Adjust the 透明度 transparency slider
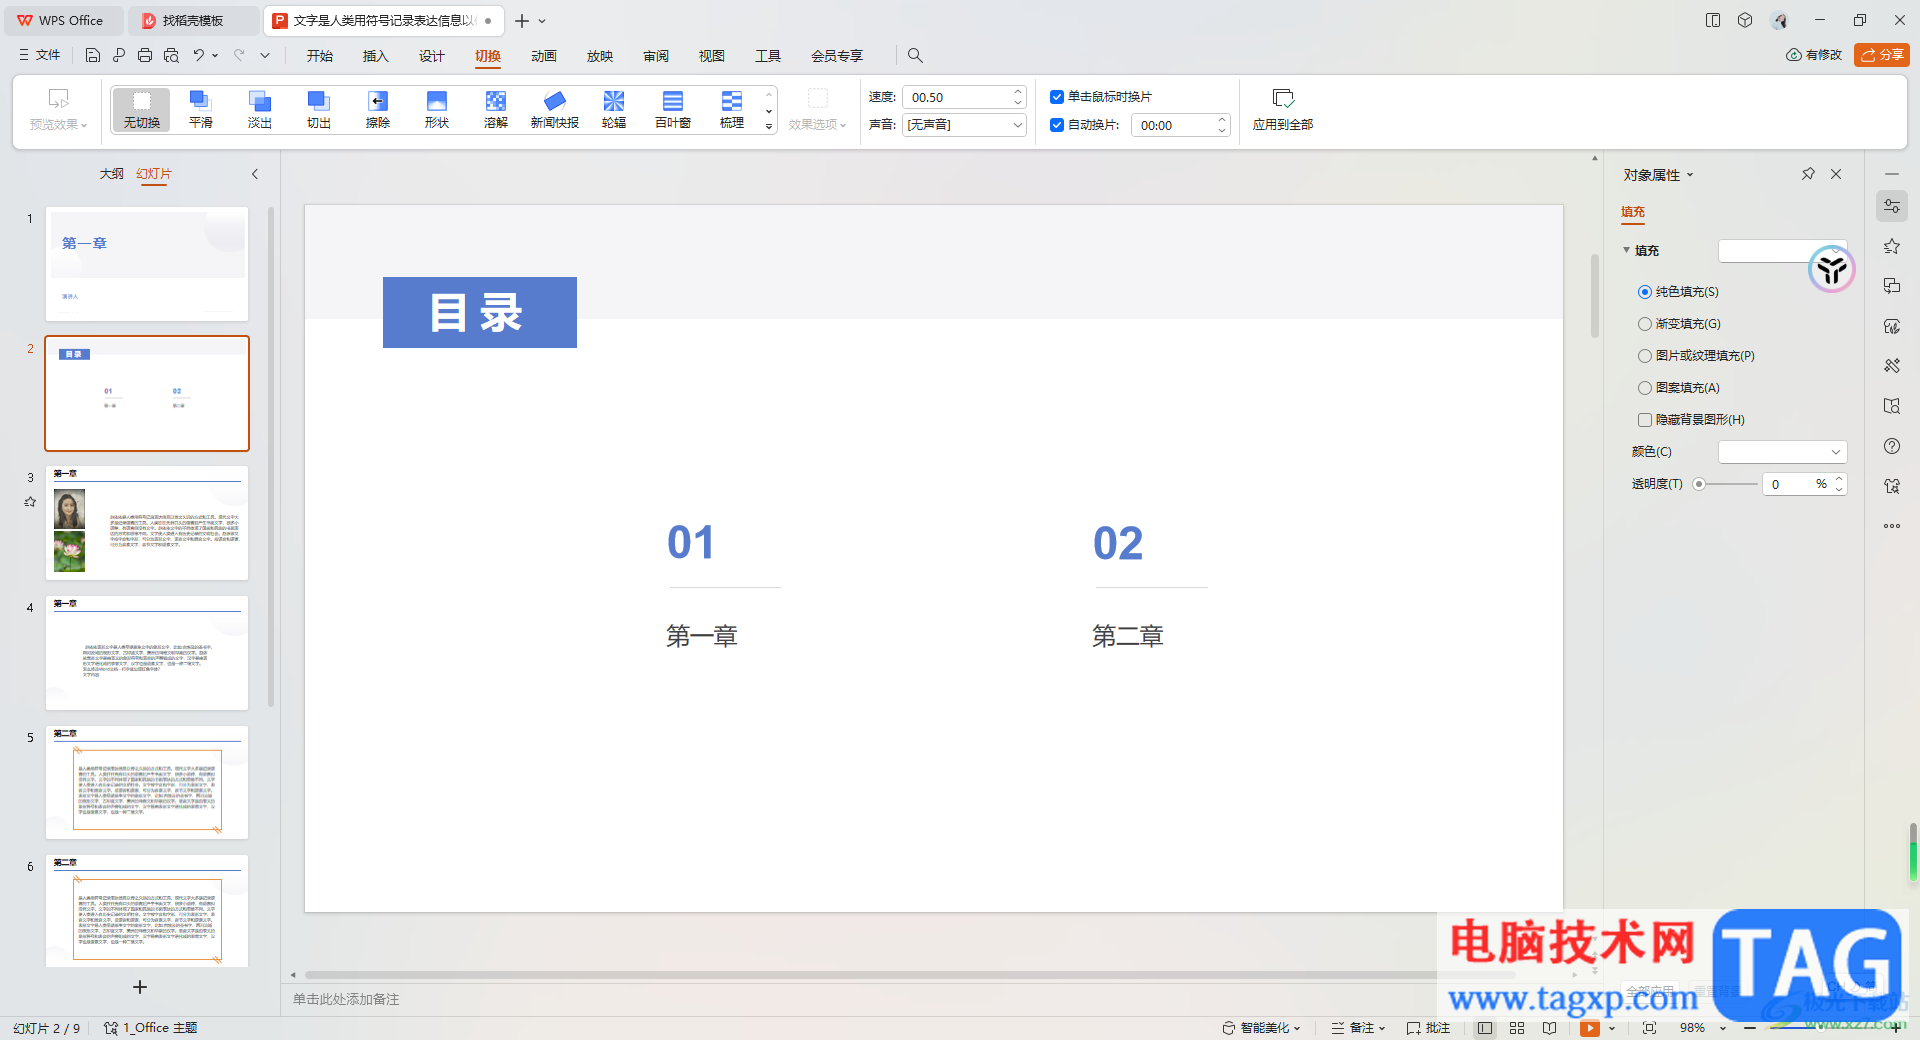The height and width of the screenshot is (1040, 1920). (1699, 484)
